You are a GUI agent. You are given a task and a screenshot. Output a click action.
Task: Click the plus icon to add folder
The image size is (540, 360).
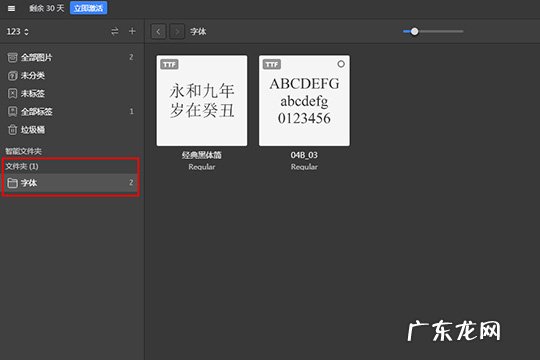pos(132,31)
